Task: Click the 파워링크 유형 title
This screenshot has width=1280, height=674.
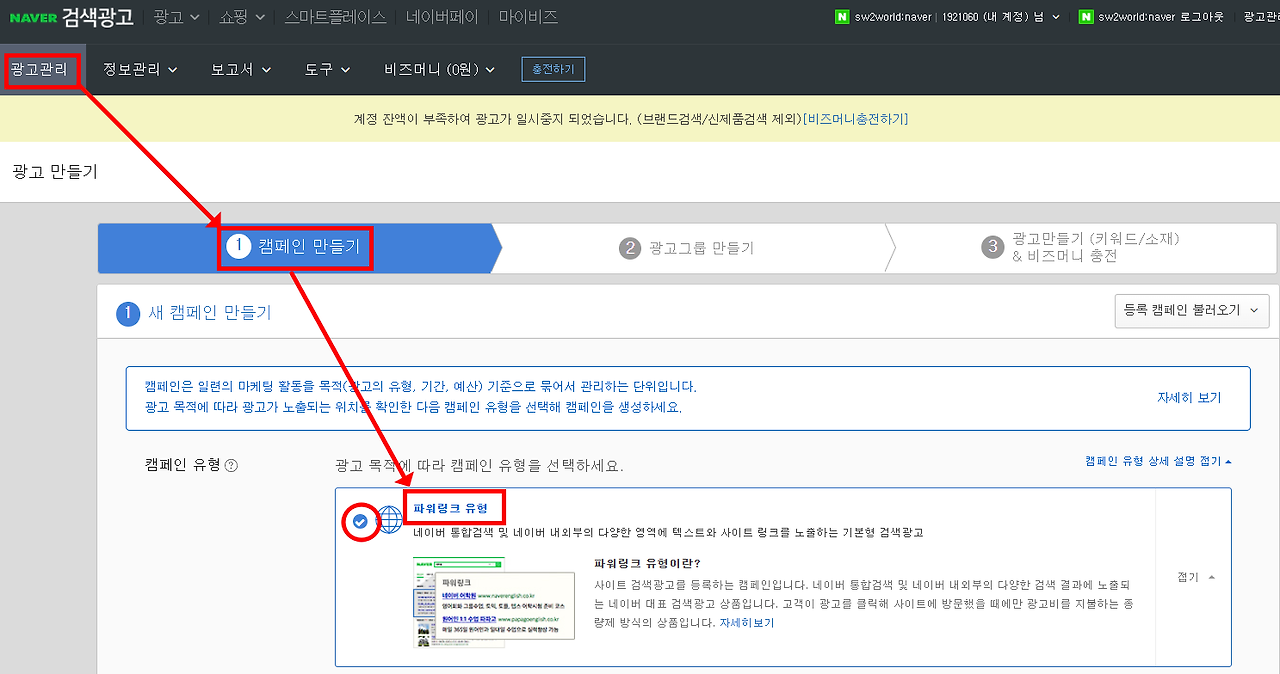Action: 451,508
